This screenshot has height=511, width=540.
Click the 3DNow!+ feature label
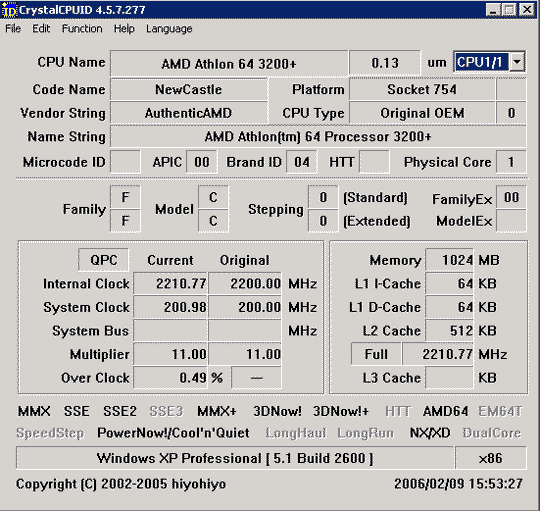[x=341, y=411]
